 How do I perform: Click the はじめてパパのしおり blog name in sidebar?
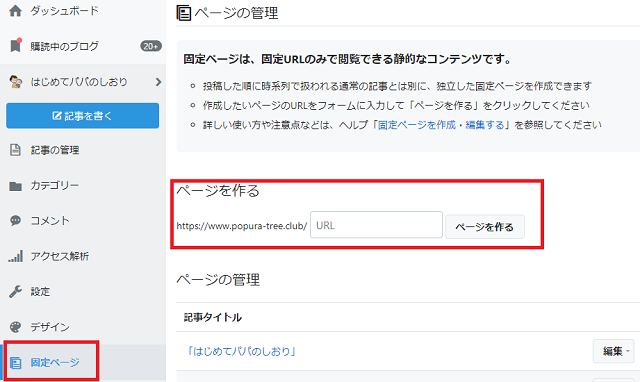pos(79,82)
